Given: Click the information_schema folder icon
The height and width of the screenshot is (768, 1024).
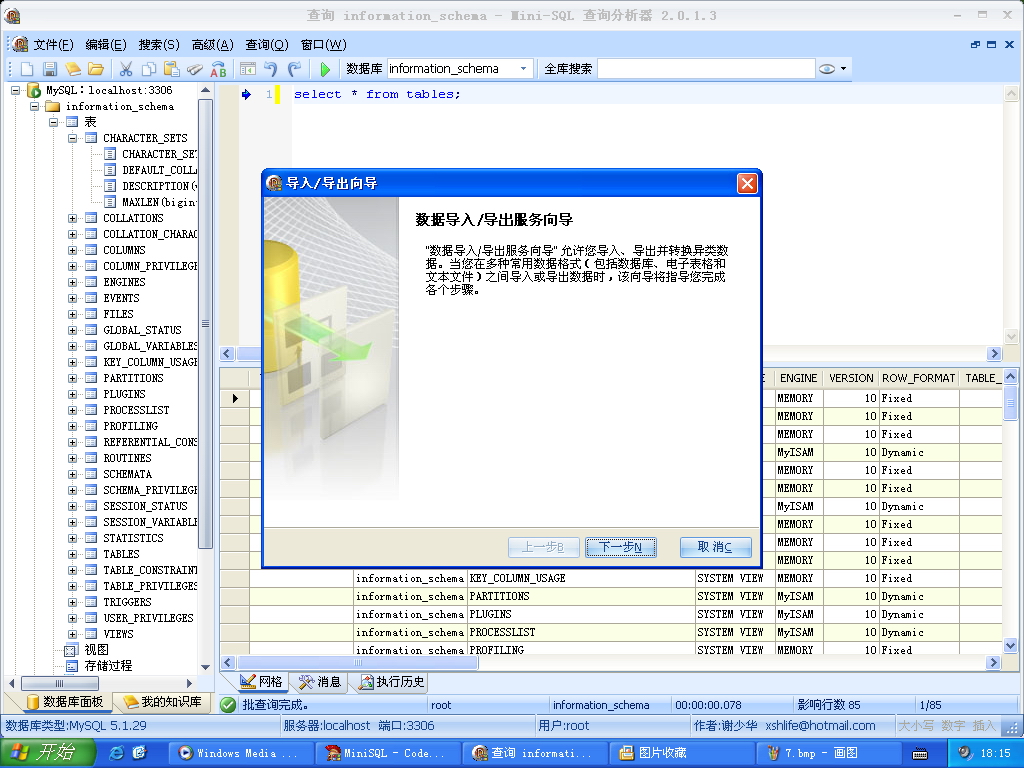Looking at the screenshot, I should pos(53,106).
